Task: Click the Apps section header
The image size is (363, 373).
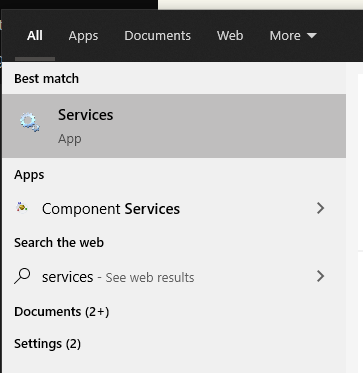Action: 29,175
